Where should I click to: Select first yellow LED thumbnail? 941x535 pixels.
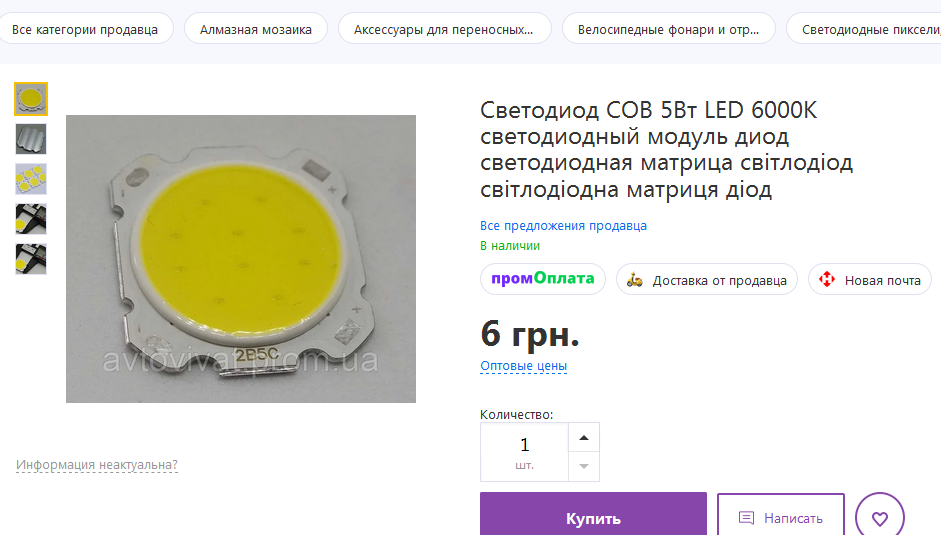coord(31,99)
